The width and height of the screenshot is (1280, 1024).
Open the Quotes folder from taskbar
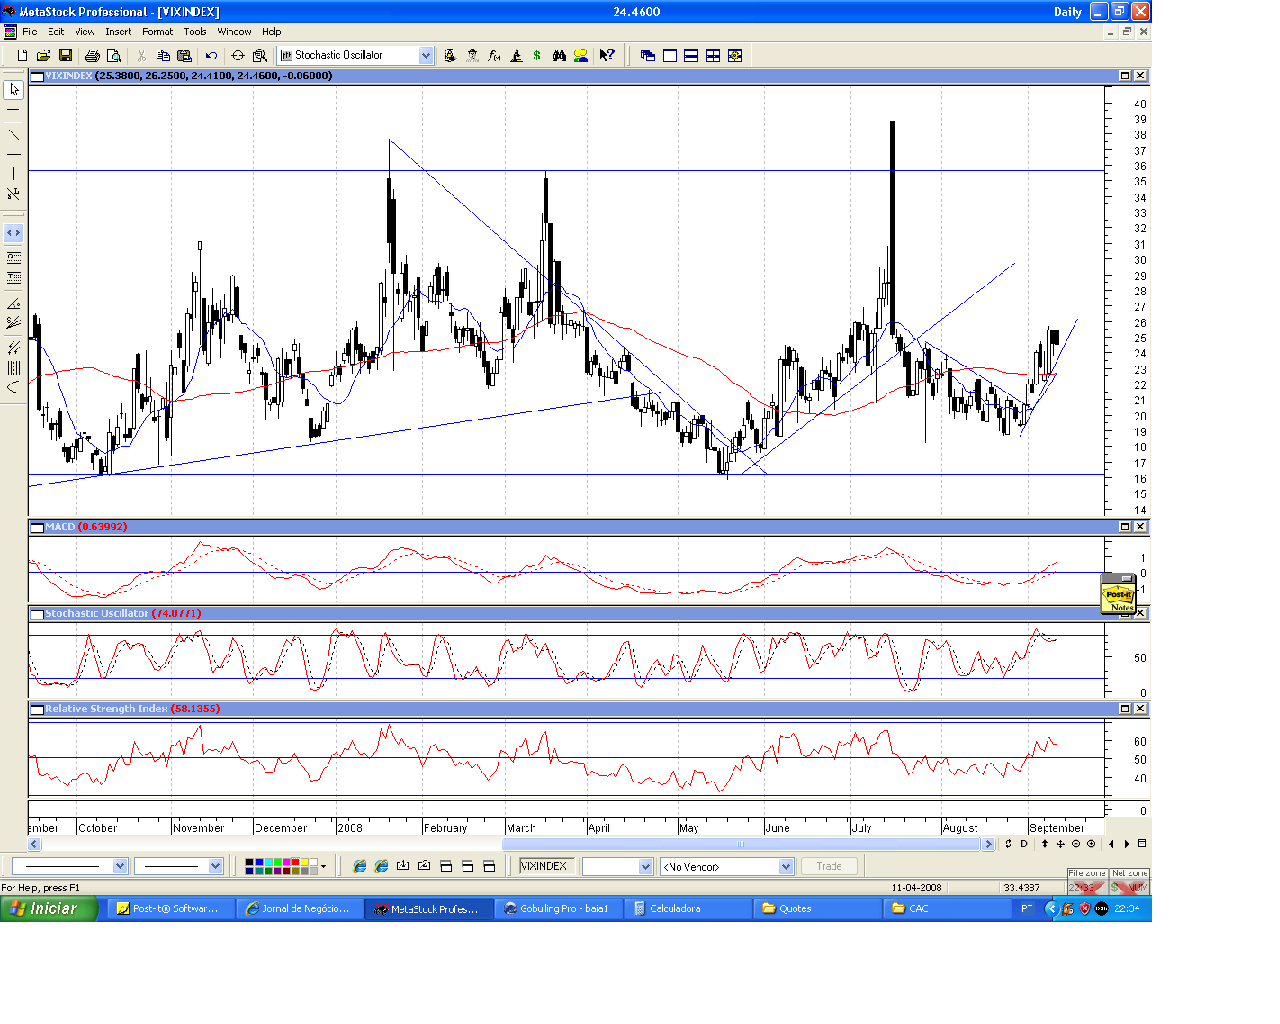[x=817, y=908]
